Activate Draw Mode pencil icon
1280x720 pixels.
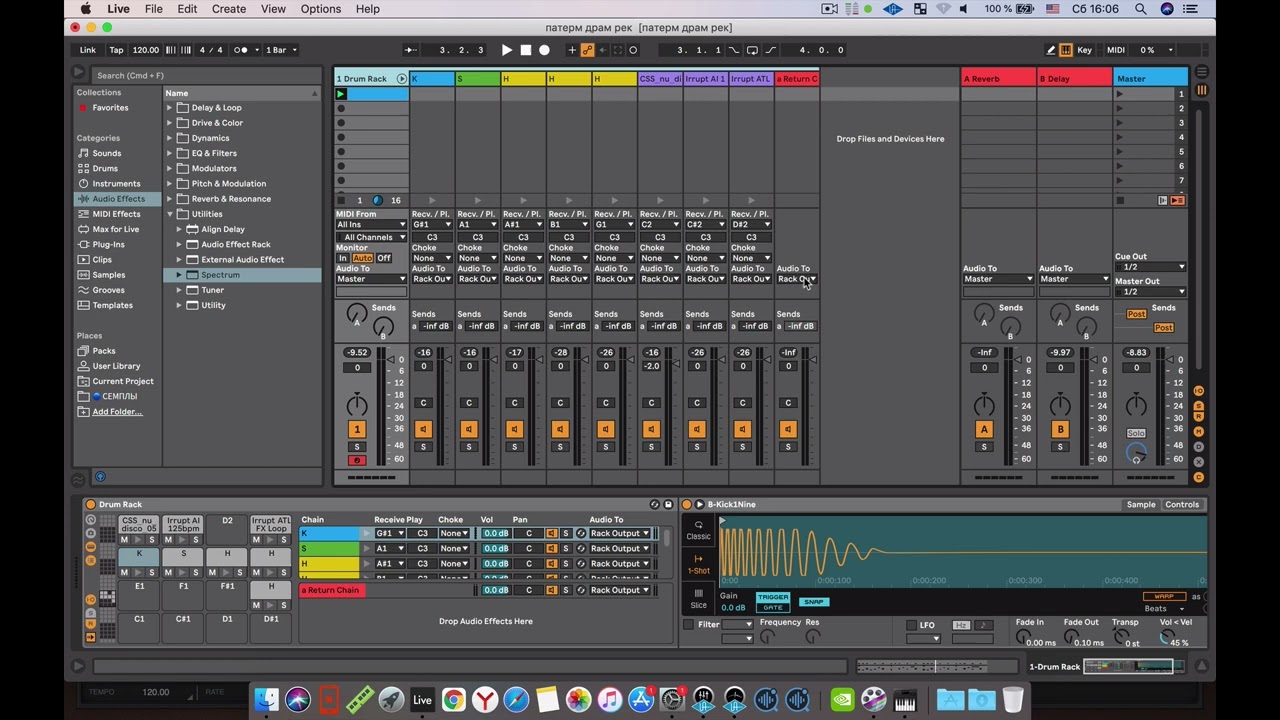(x=1051, y=50)
